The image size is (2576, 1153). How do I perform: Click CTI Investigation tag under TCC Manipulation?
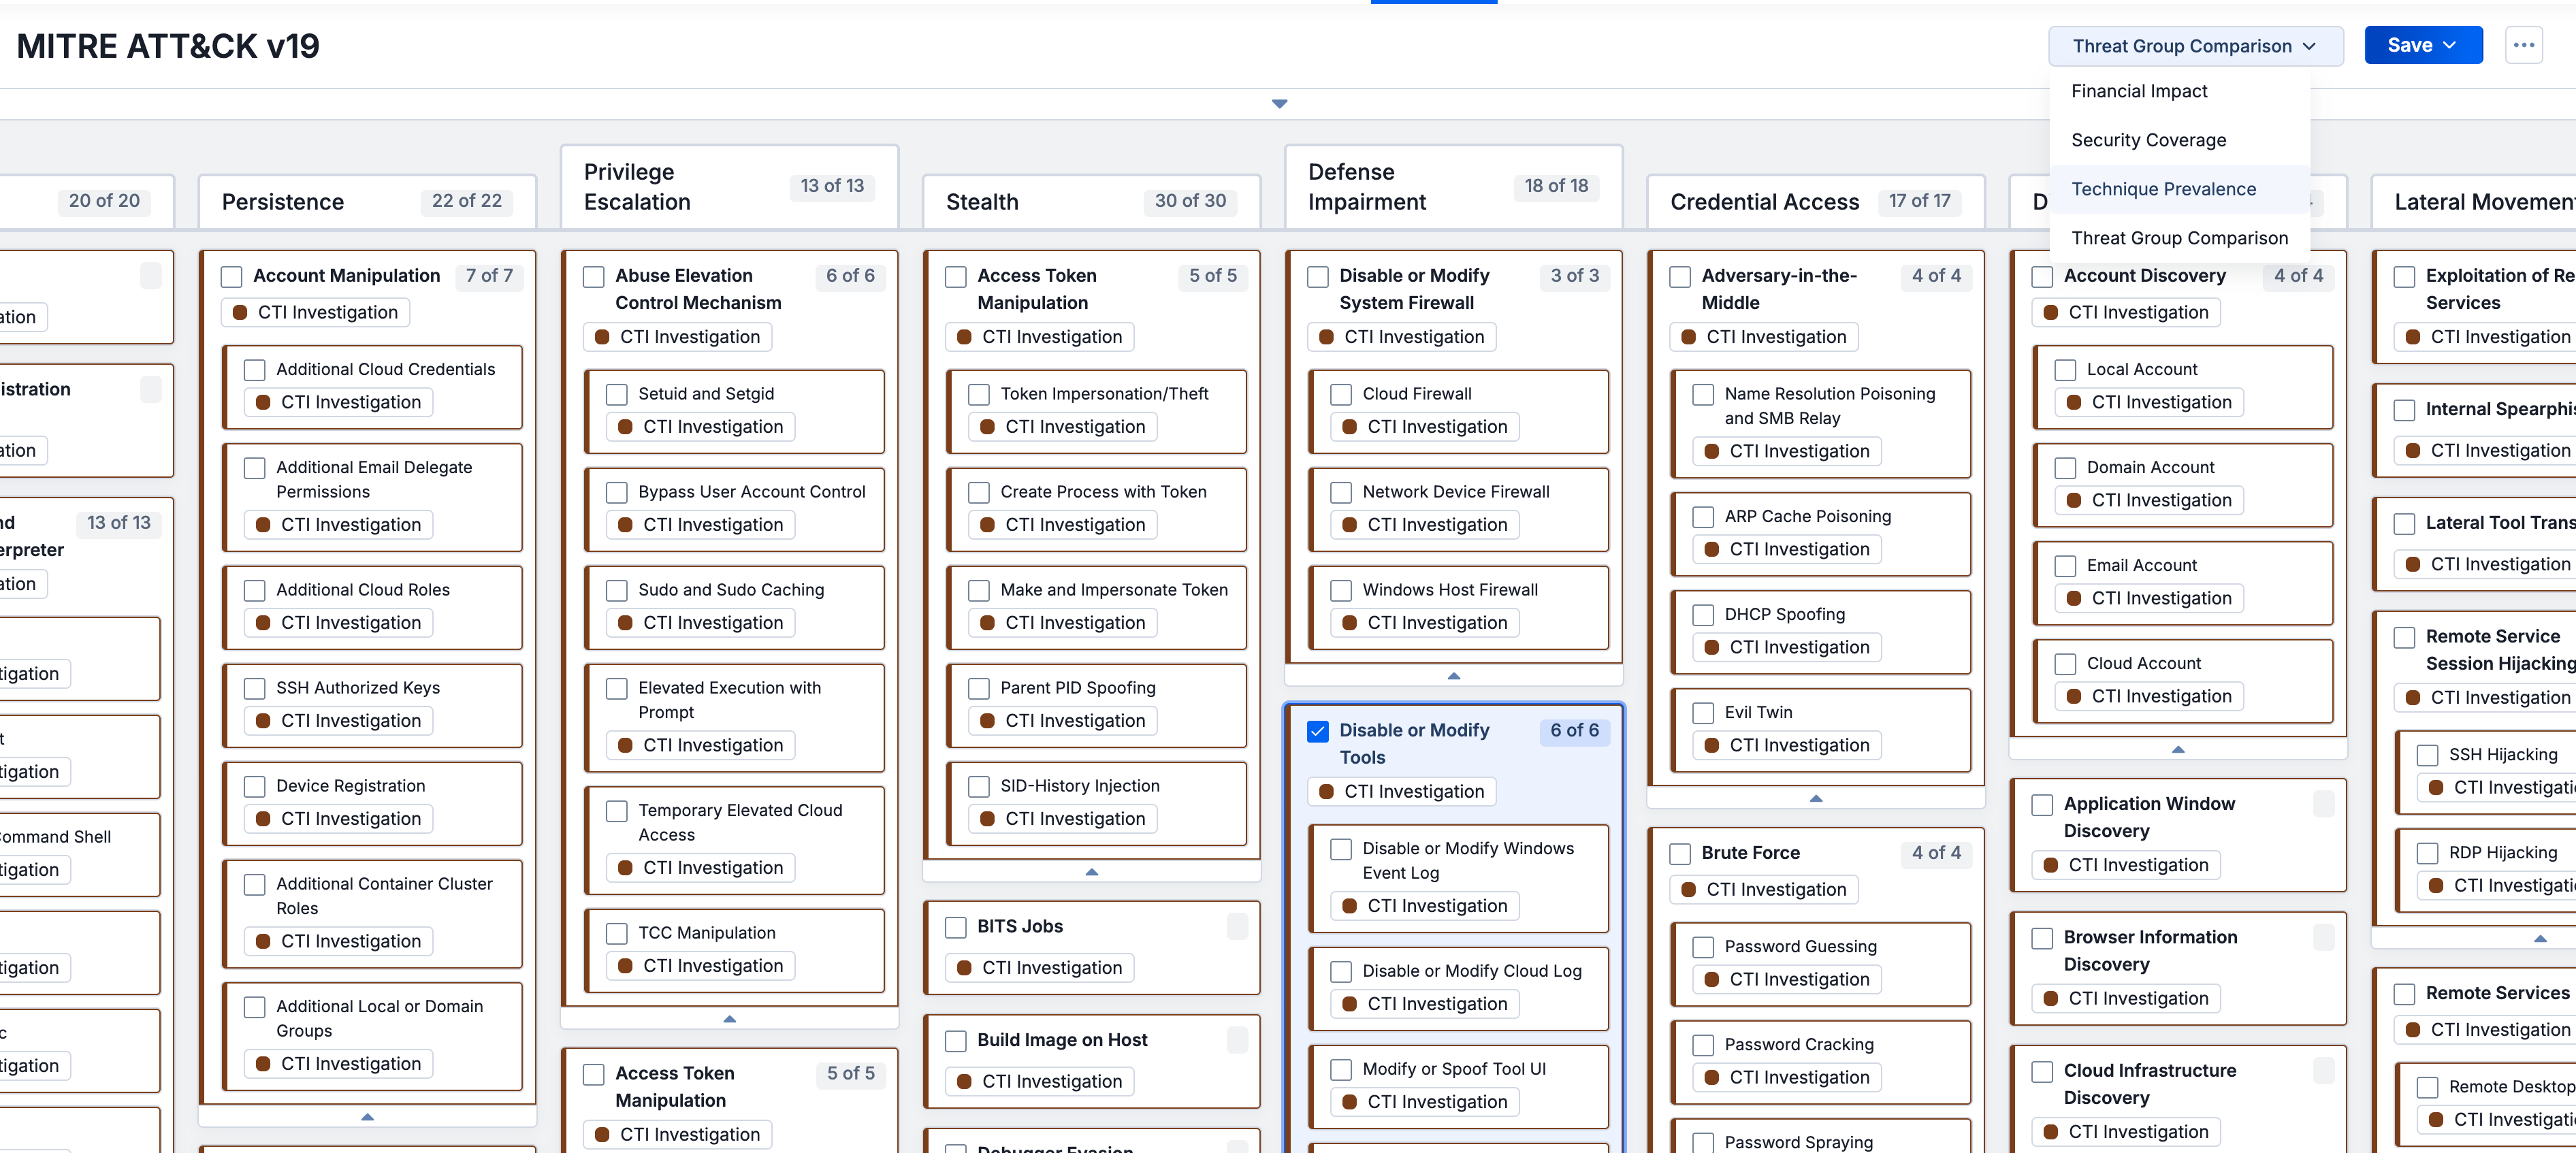[x=700, y=966]
